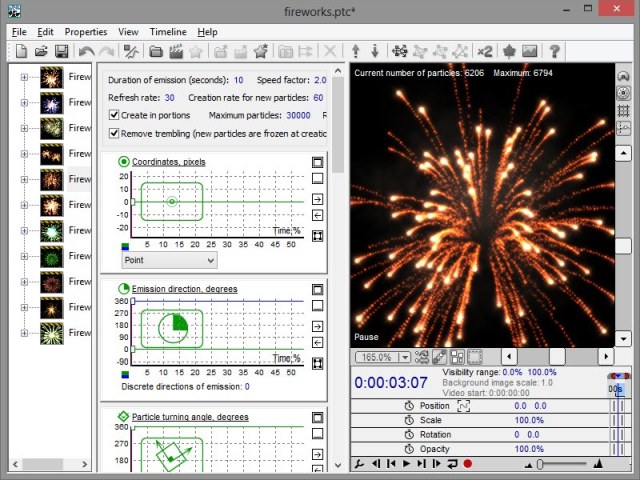
Task: Toggle the Coordinates, pixels radio indicator
Action: (124, 162)
